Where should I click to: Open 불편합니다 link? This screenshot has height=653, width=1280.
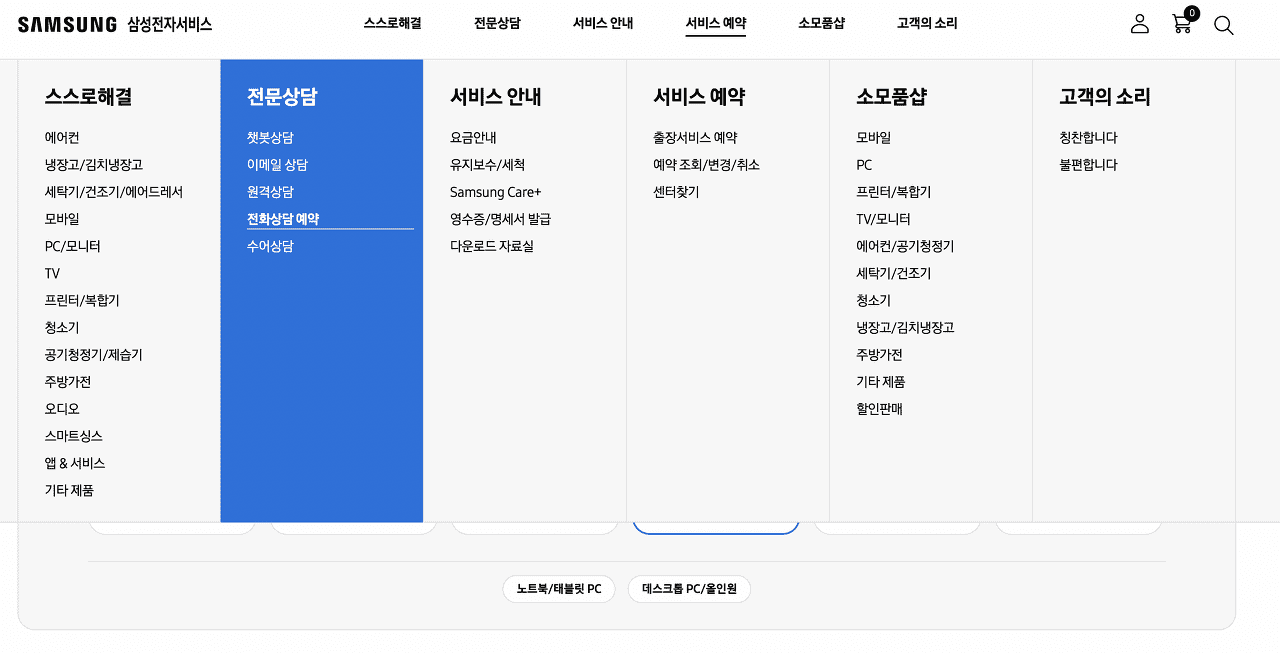tap(1088, 165)
